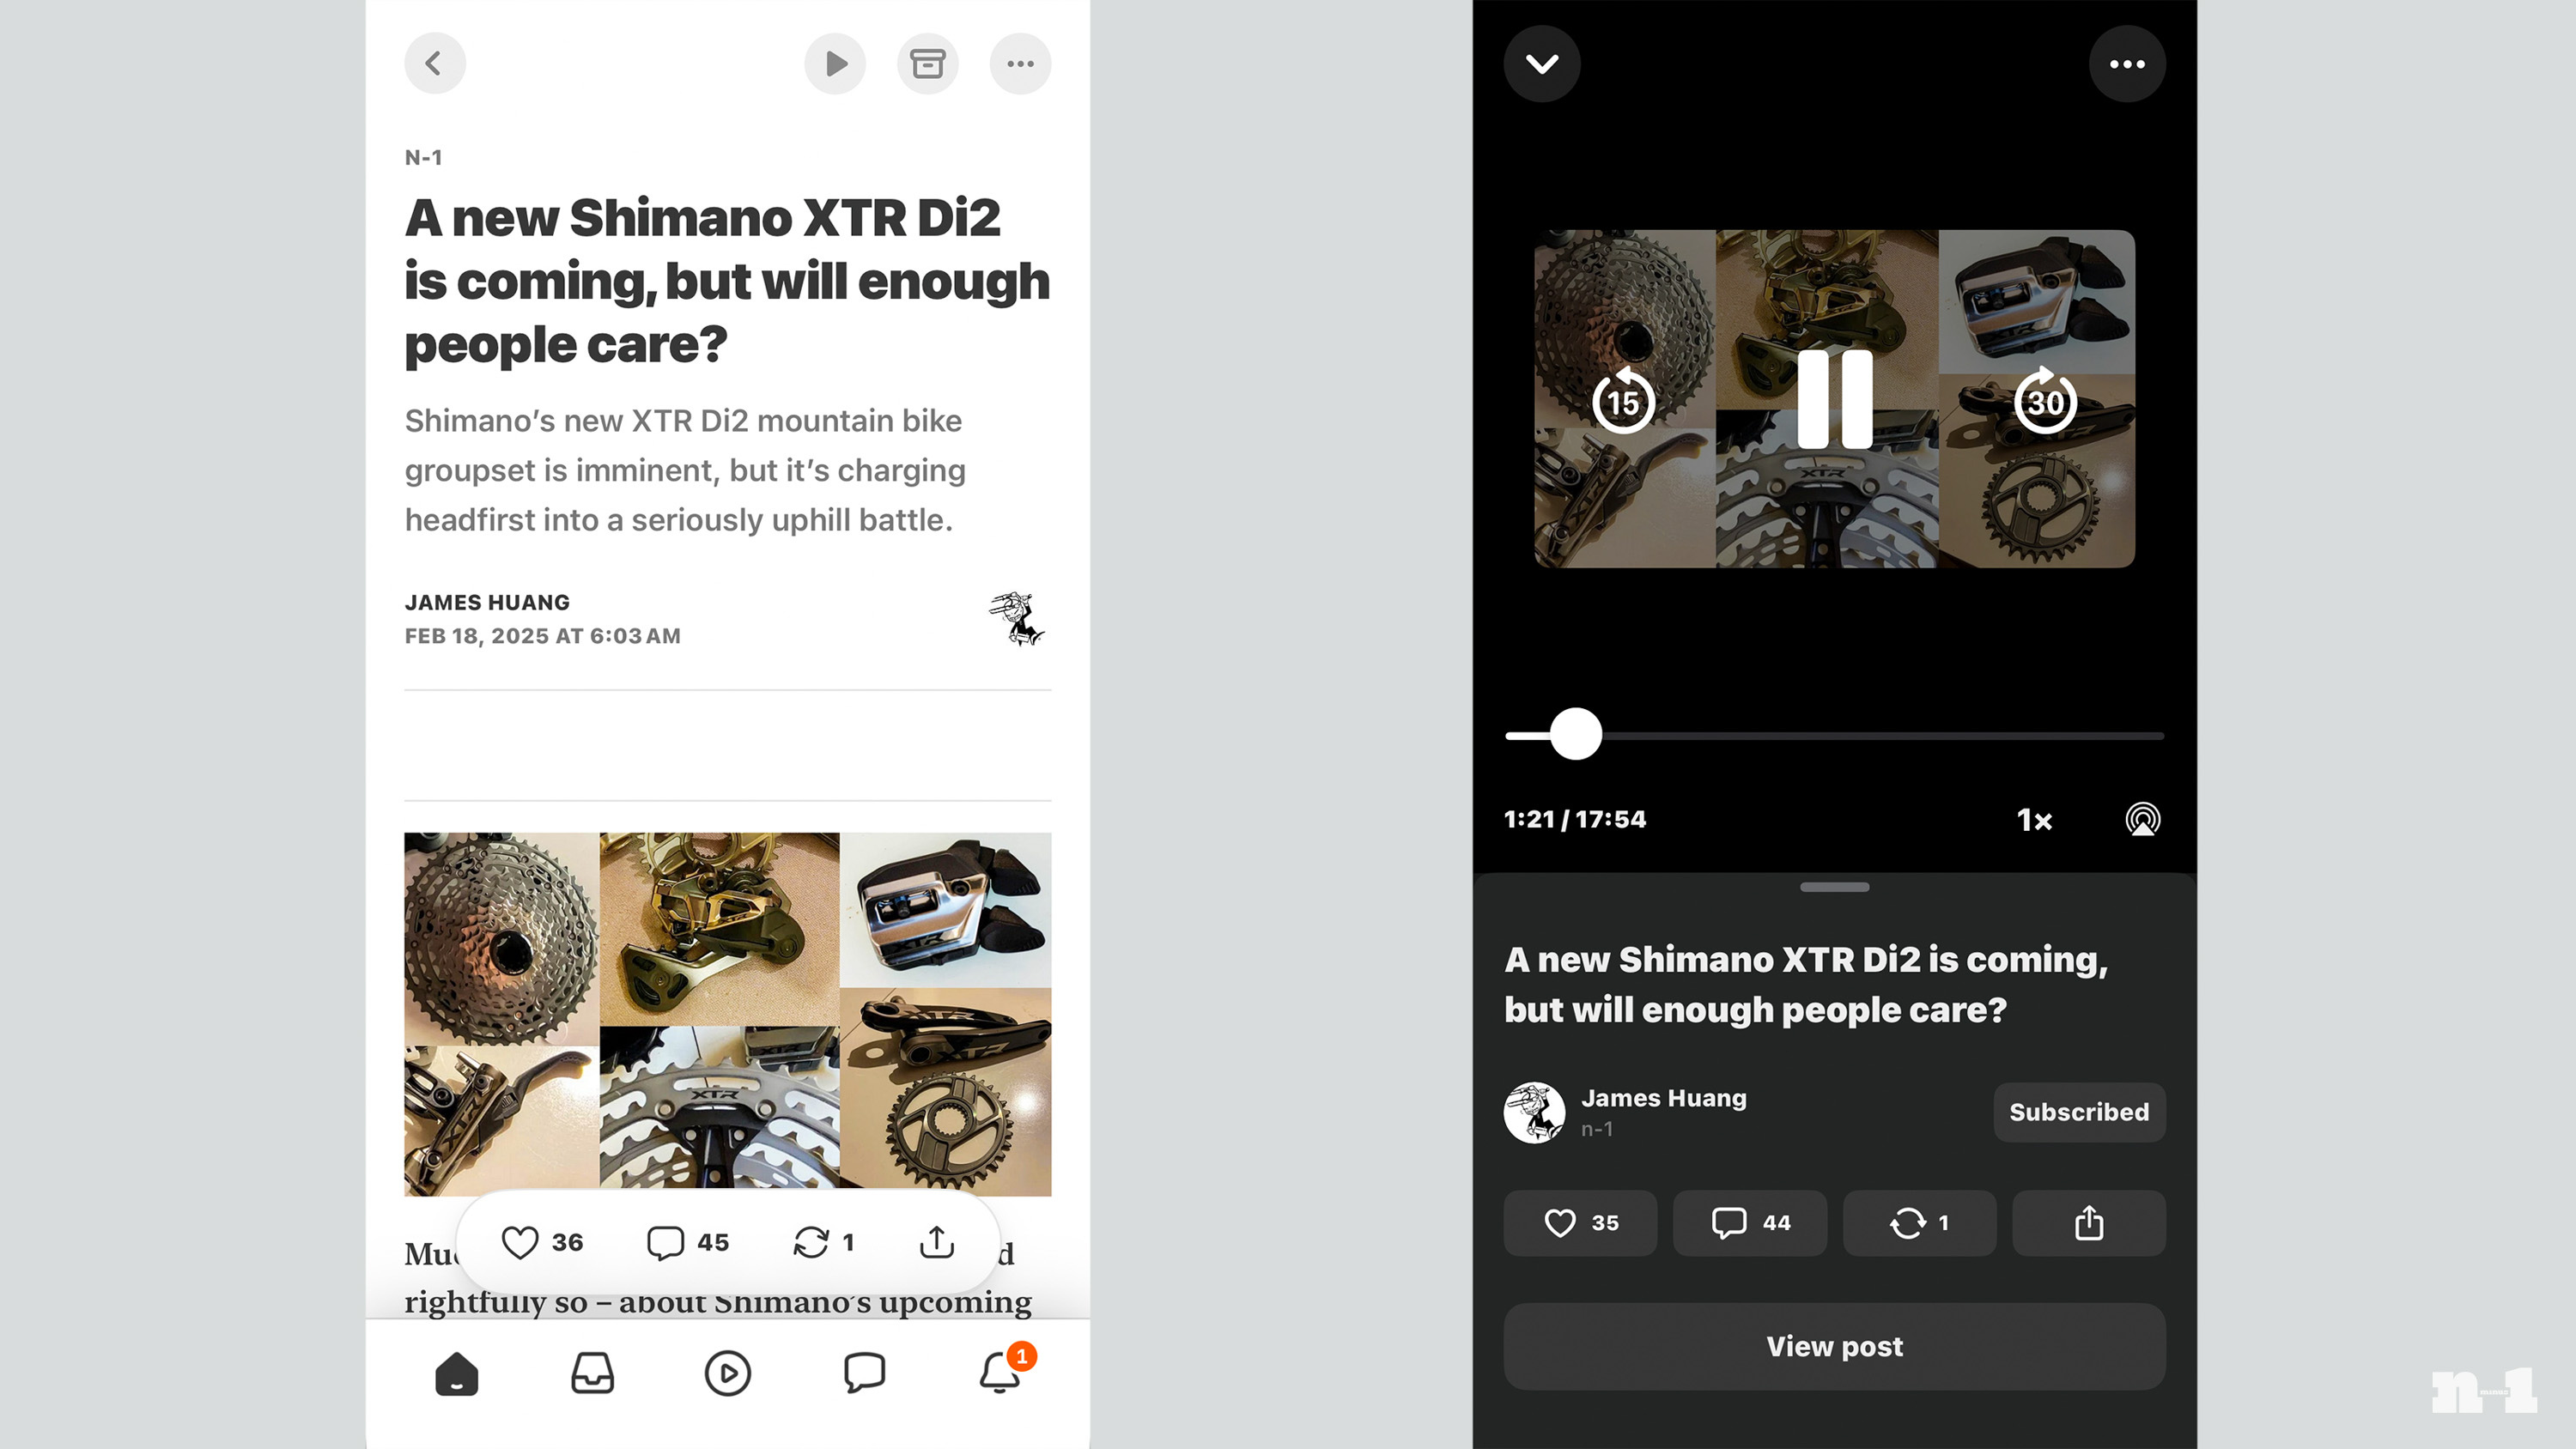Tap the n-1 publication avatar in article
Image resolution: width=2576 pixels, height=1449 pixels.
click(1016, 618)
